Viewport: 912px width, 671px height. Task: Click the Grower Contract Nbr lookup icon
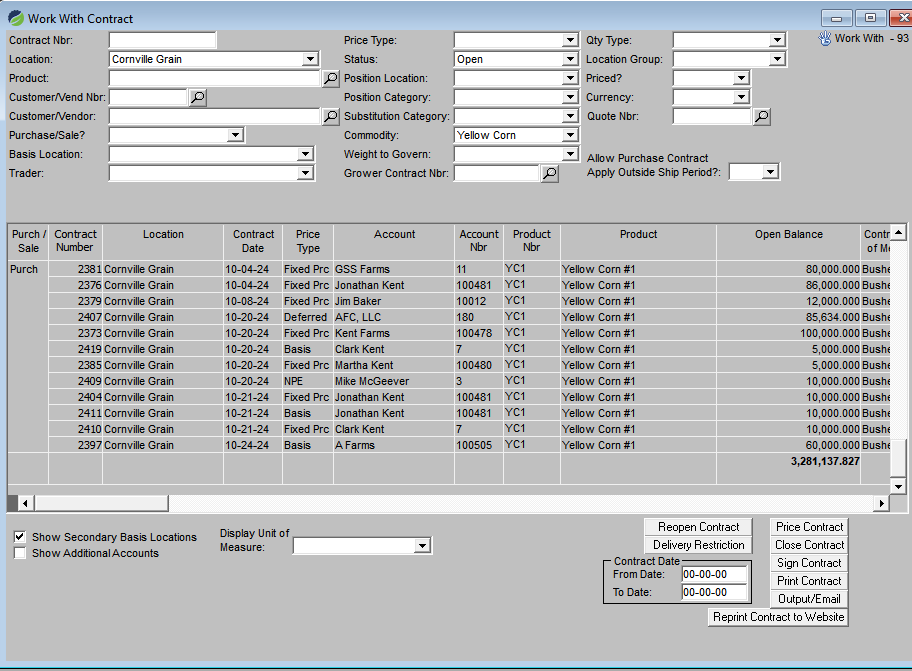[550, 173]
